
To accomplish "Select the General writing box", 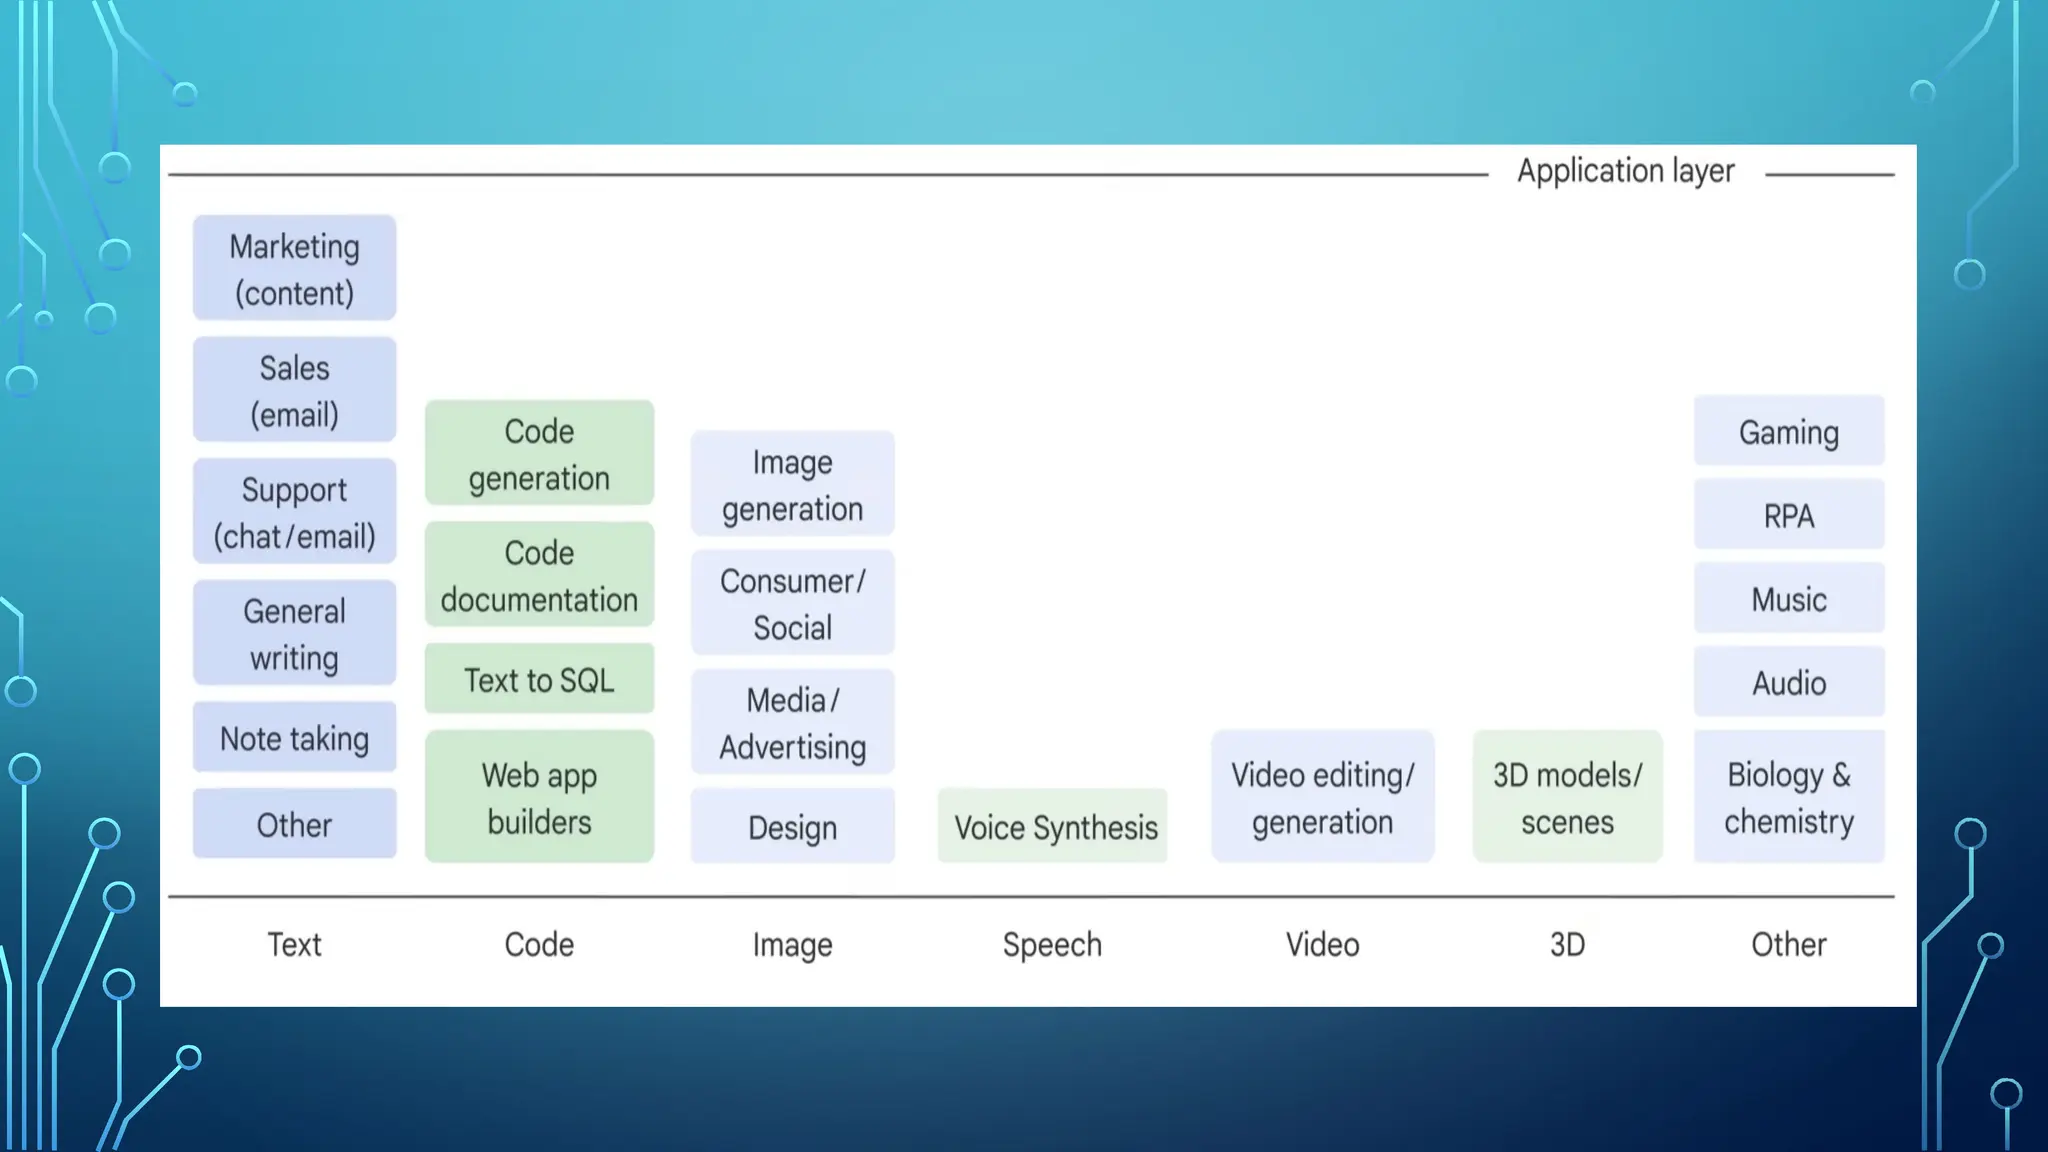I will click(294, 633).
